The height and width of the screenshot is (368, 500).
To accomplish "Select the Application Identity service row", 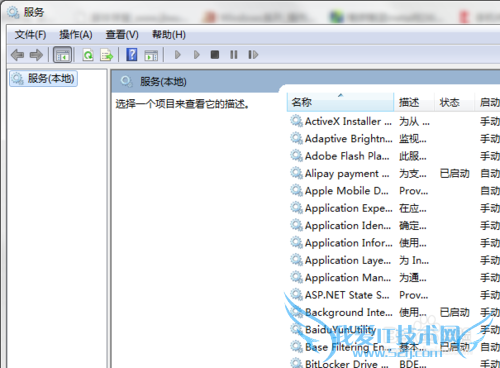I will [395, 225].
